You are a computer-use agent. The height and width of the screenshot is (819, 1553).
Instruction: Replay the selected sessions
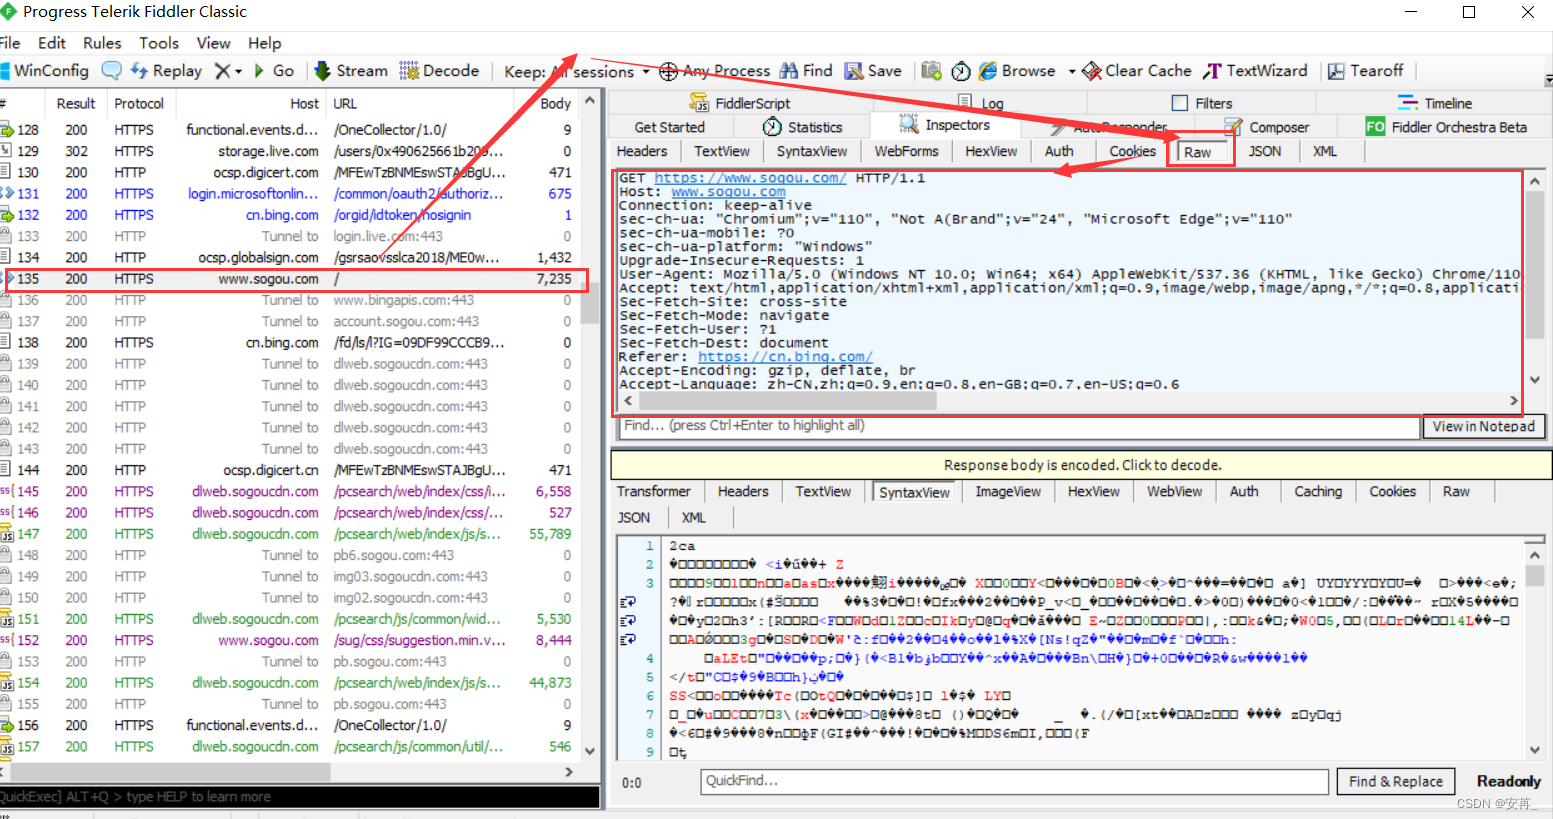(166, 71)
